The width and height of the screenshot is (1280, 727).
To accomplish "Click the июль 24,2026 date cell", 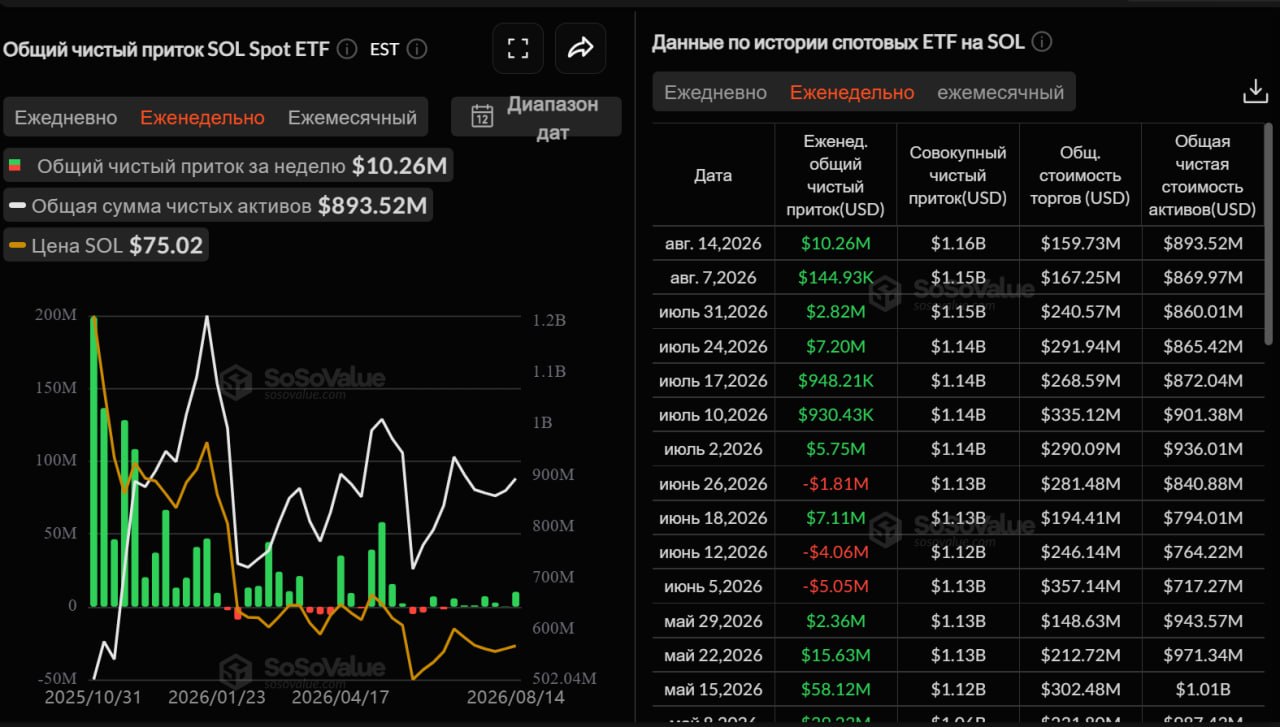I will 713,346.
